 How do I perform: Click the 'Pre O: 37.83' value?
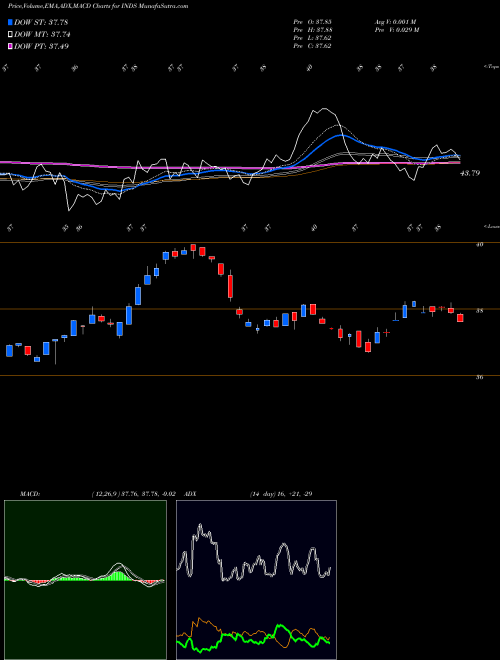pyautogui.click(x=313, y=22)
